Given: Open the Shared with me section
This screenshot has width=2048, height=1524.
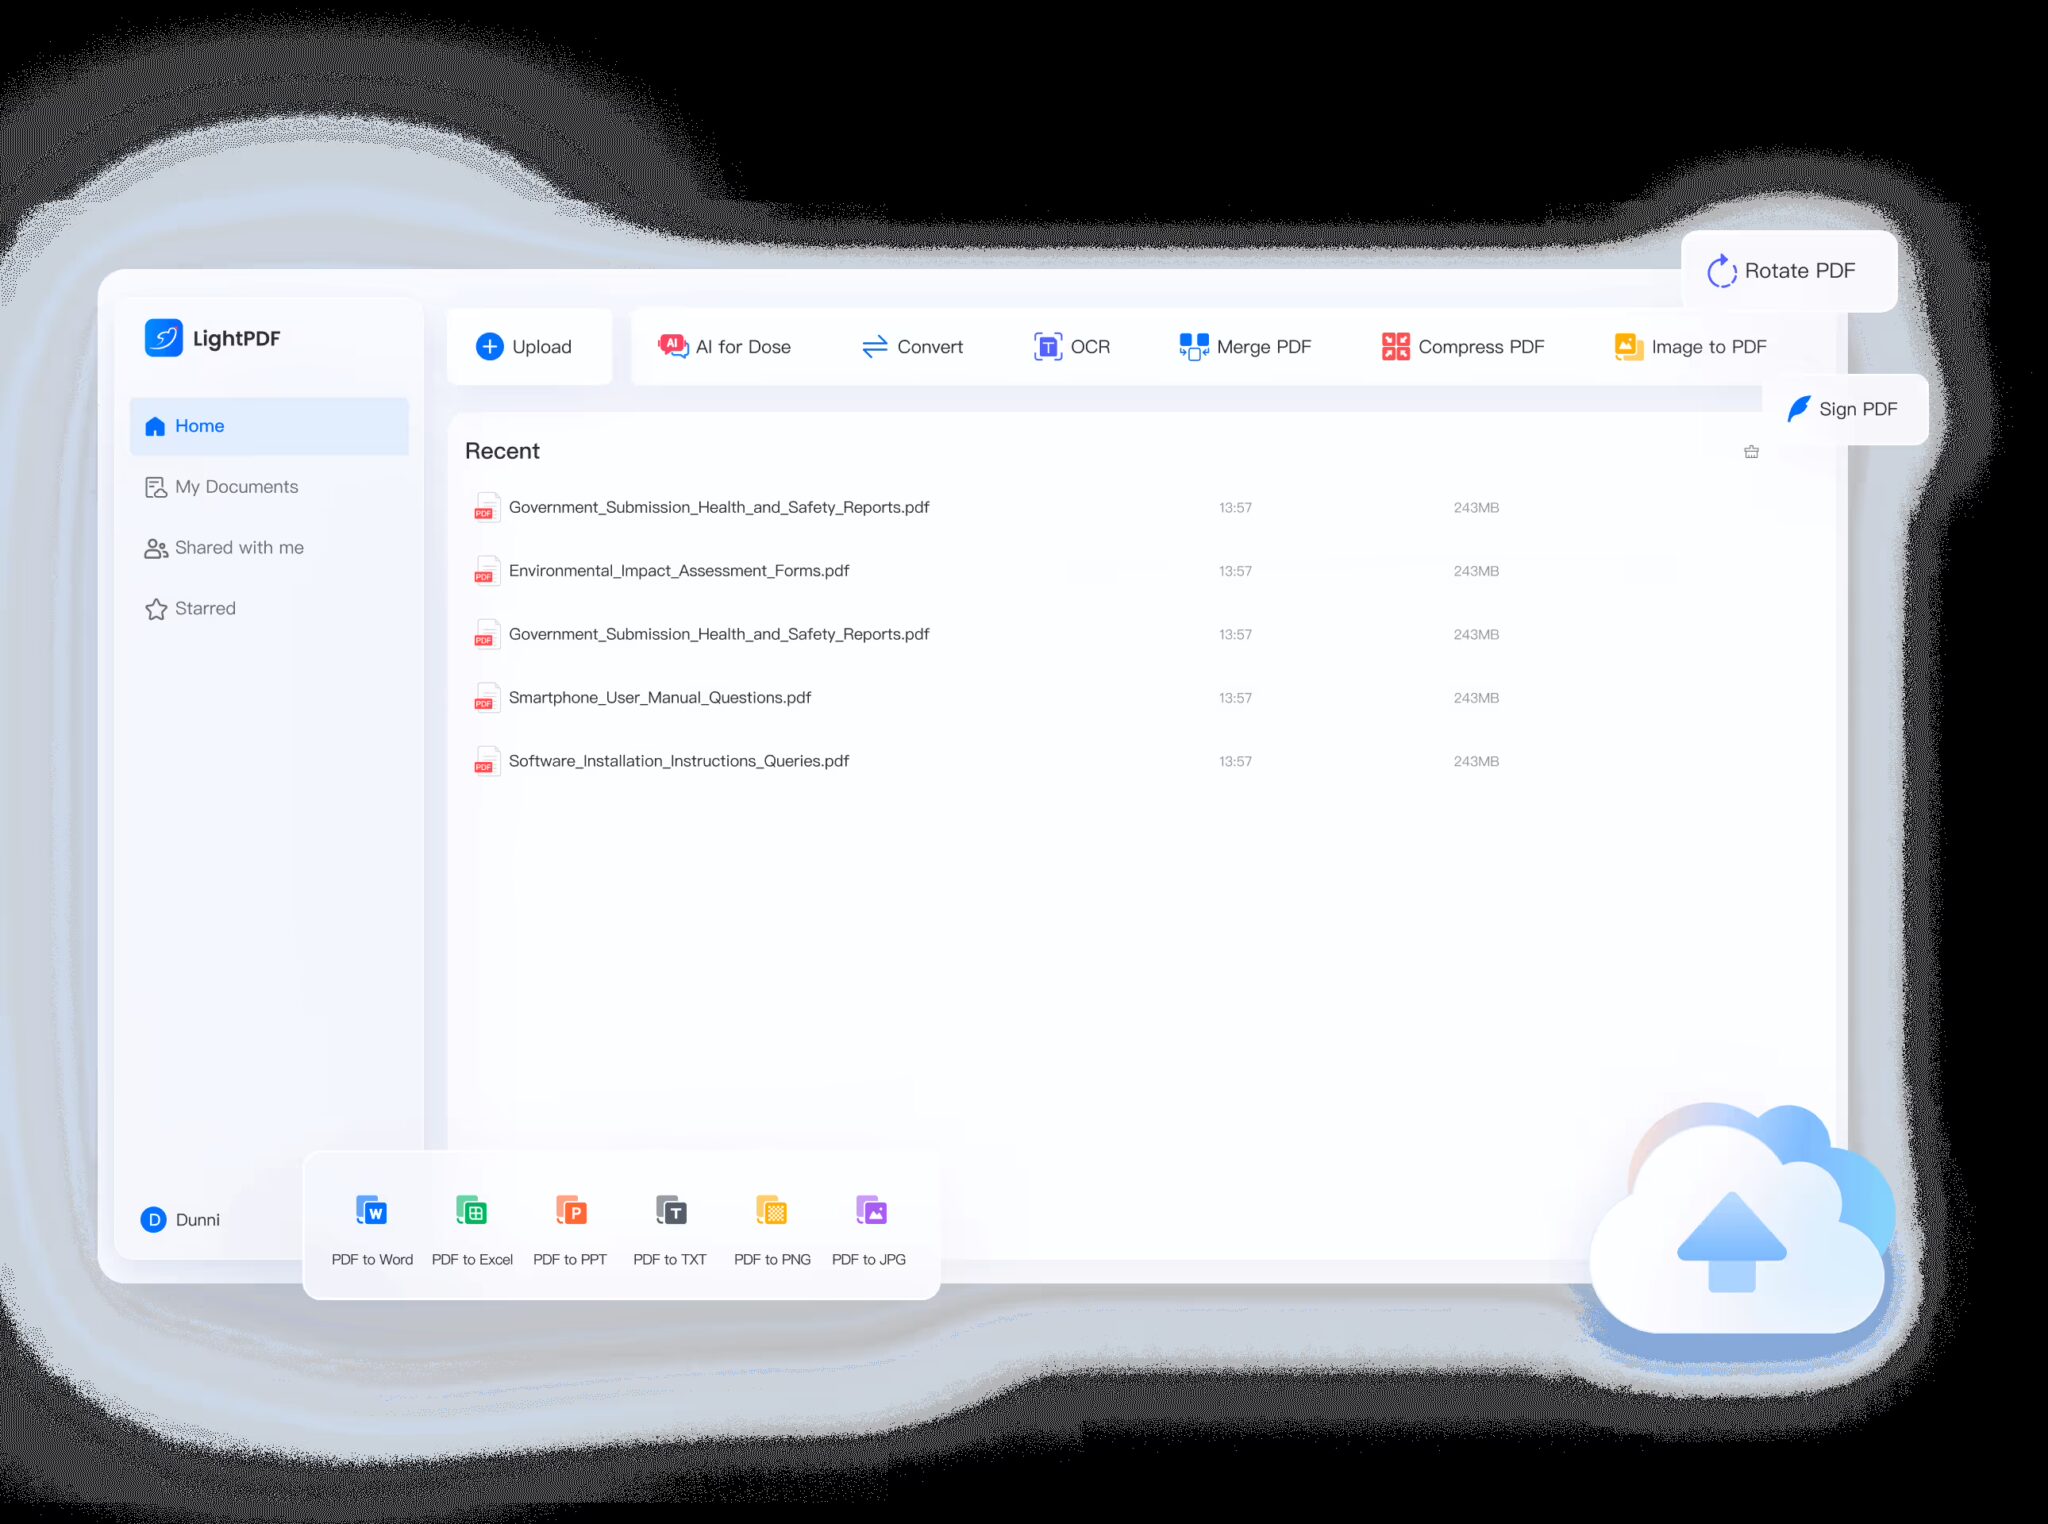Looking at the screenshot, I should (x=240, y=547).
